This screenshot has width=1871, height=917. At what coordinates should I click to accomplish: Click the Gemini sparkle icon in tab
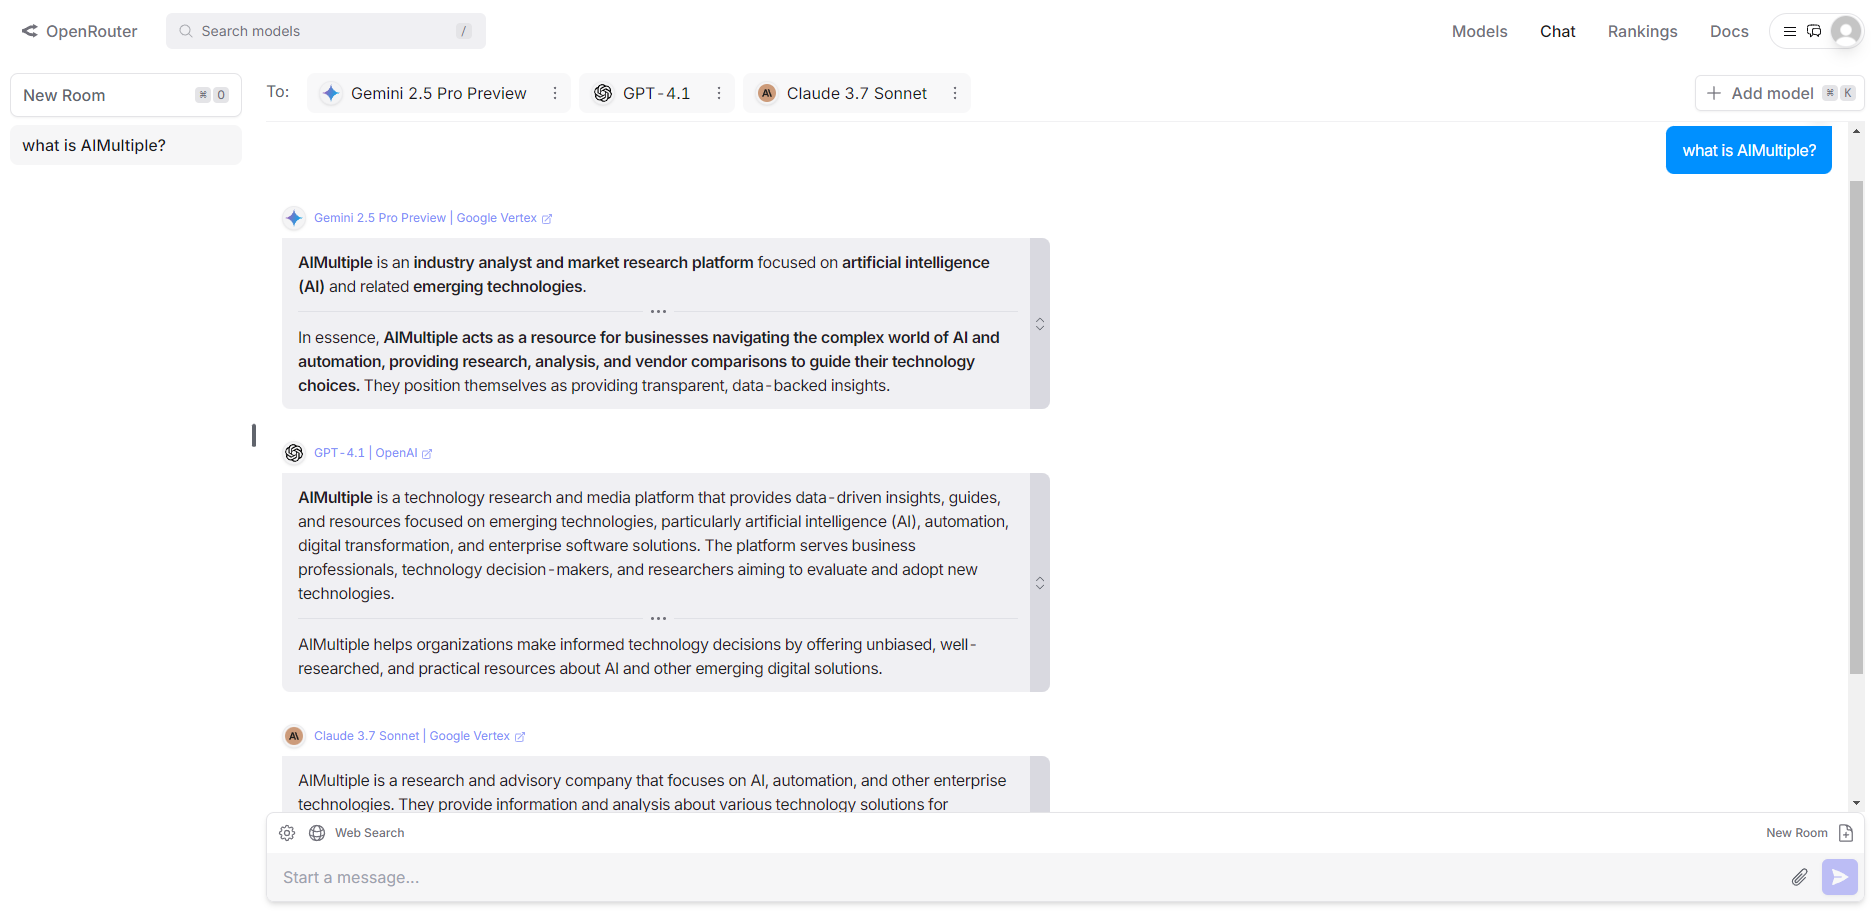coord(331,93)
